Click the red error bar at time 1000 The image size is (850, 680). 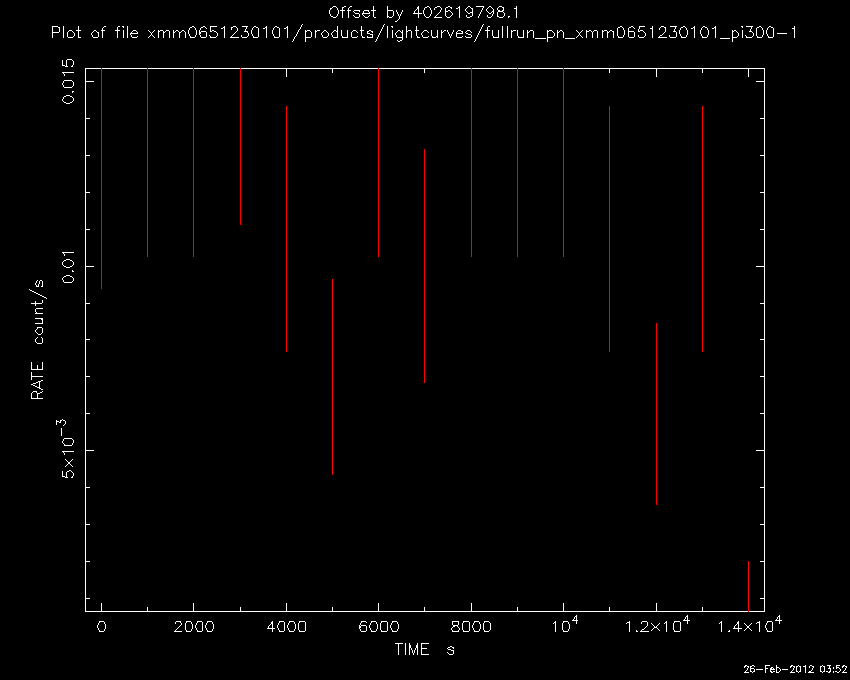point(147,163)
